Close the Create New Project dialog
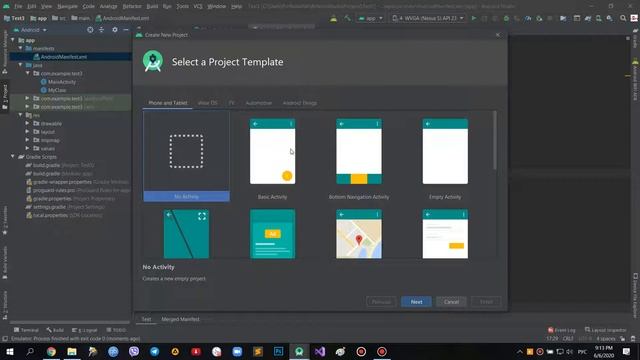 (498, 35)
